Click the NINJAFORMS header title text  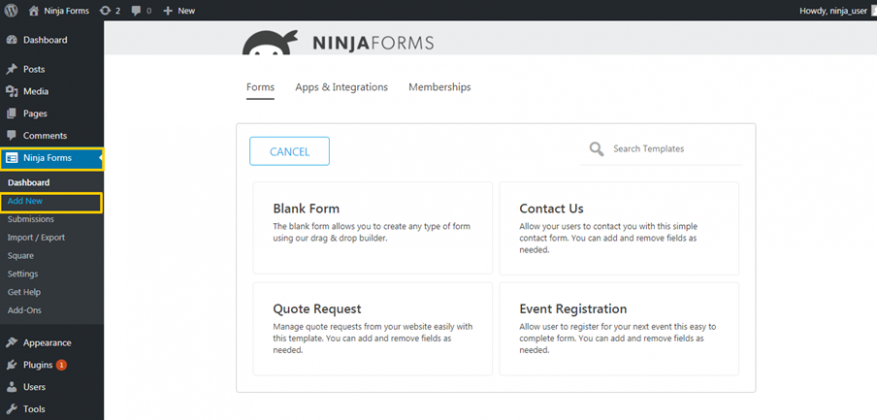373,43
